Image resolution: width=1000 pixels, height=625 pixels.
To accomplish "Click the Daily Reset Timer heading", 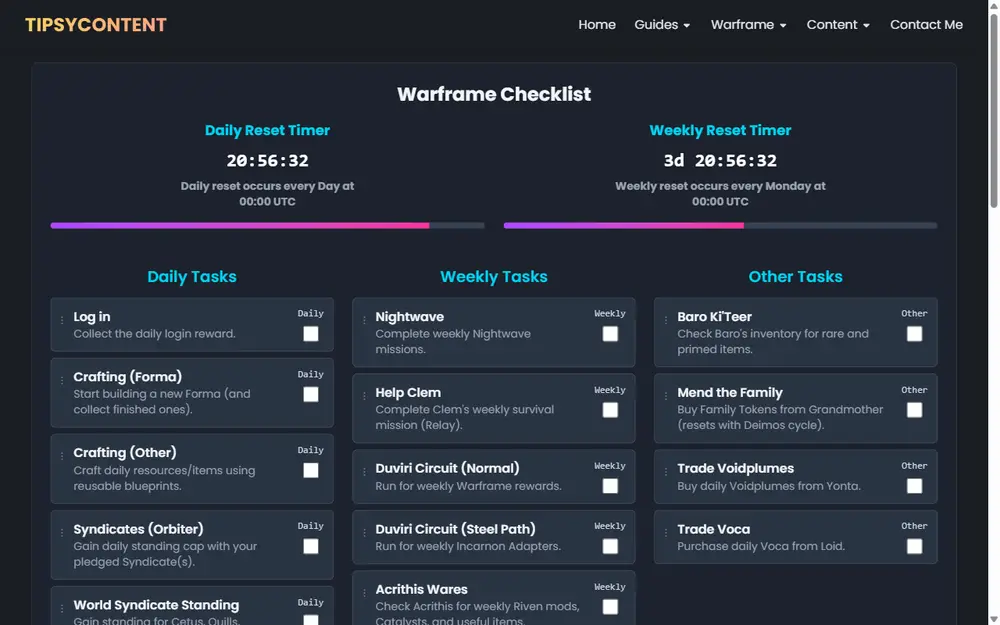I will tap(267, 130).
